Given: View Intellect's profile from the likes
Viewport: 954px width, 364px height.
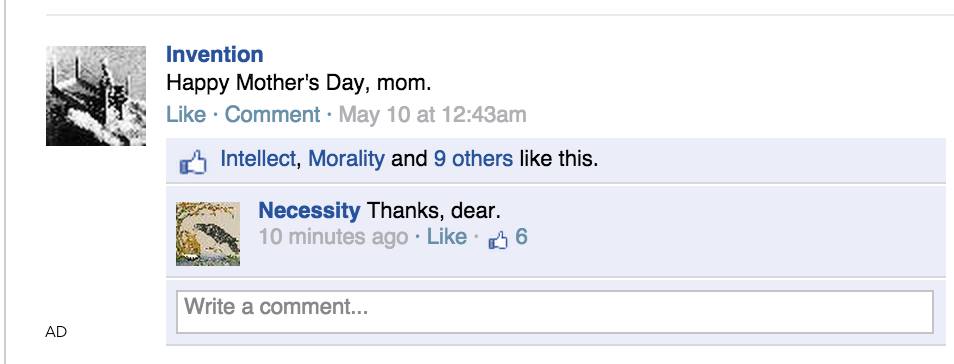Looking at the screenshot, I should tap(258, 159).
